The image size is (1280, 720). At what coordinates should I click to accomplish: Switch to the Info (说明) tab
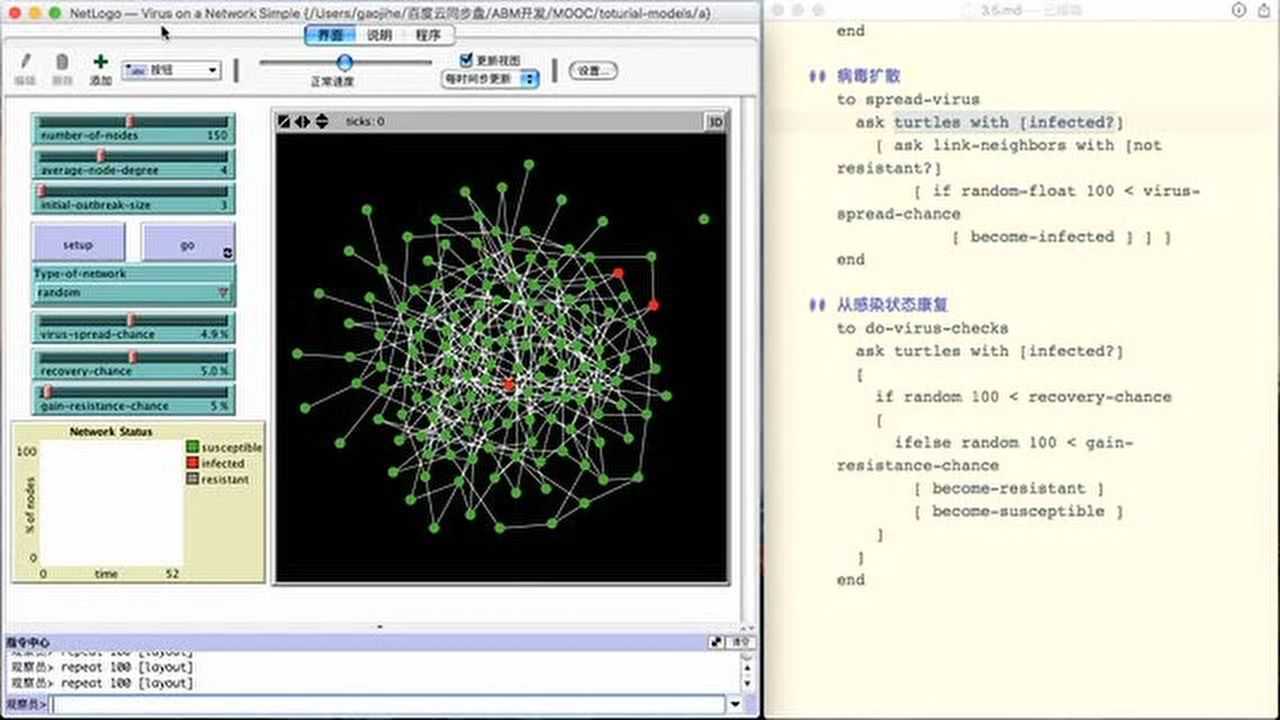coord(379,35)
